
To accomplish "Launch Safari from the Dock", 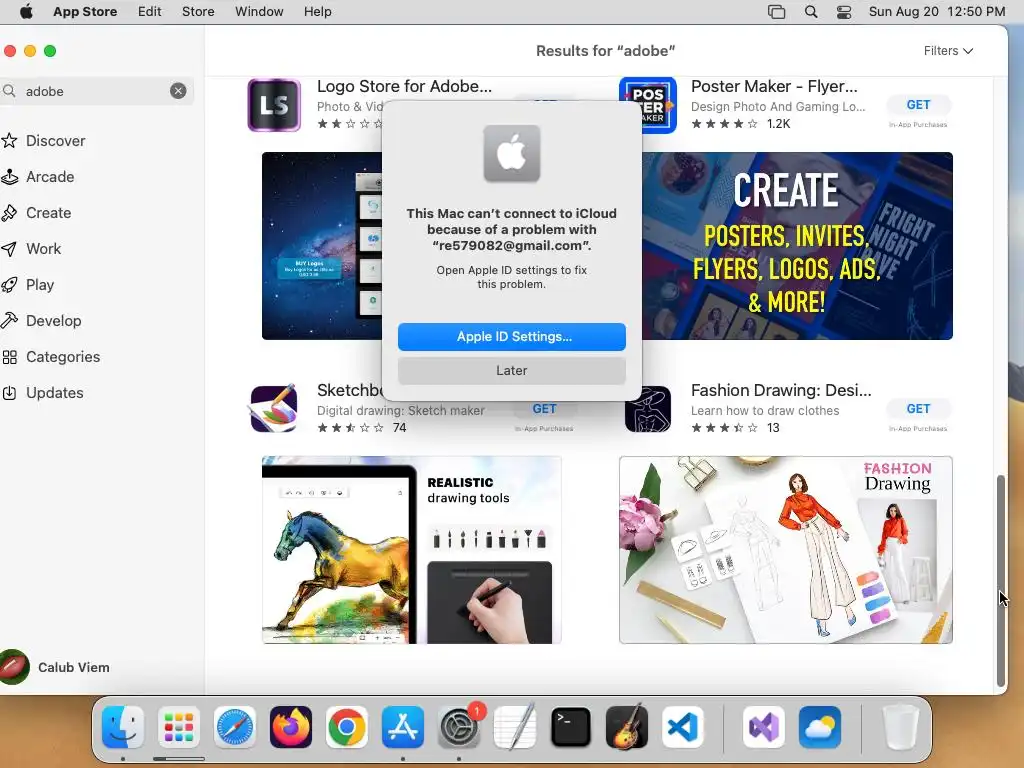I will pos(234,727).
